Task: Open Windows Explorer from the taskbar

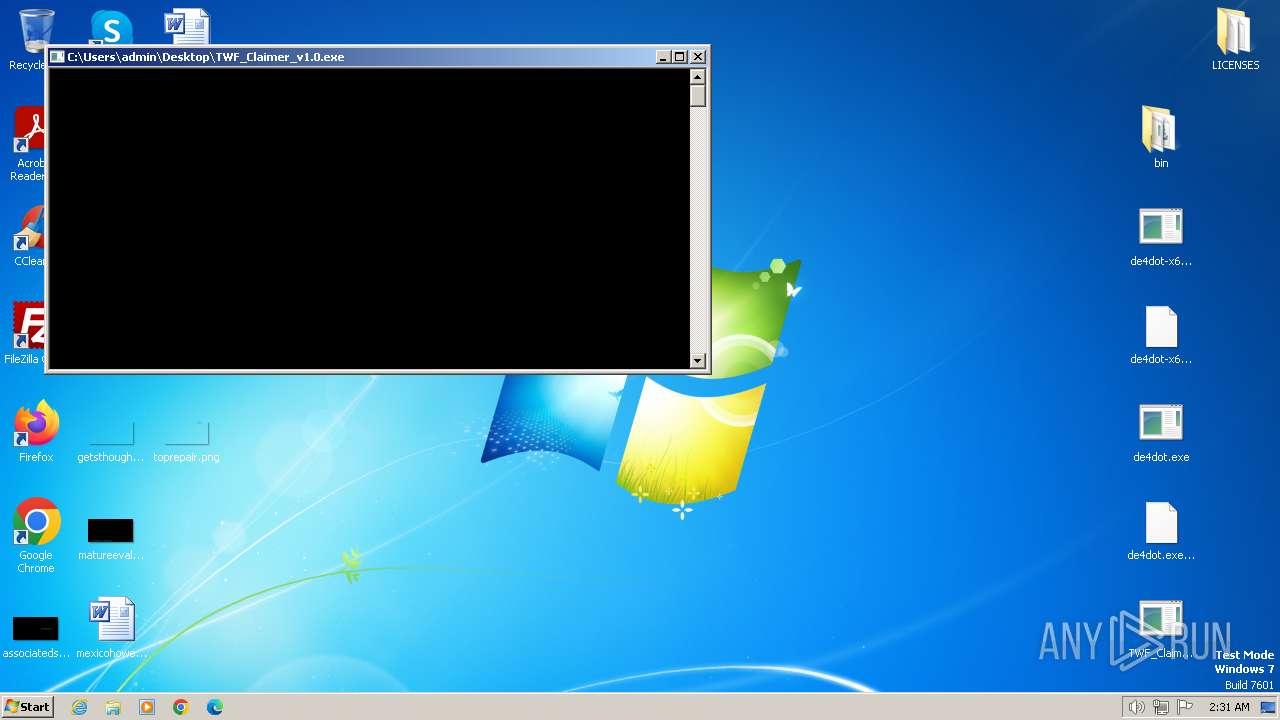Action: pyautogui.click(x=113, y=707)
